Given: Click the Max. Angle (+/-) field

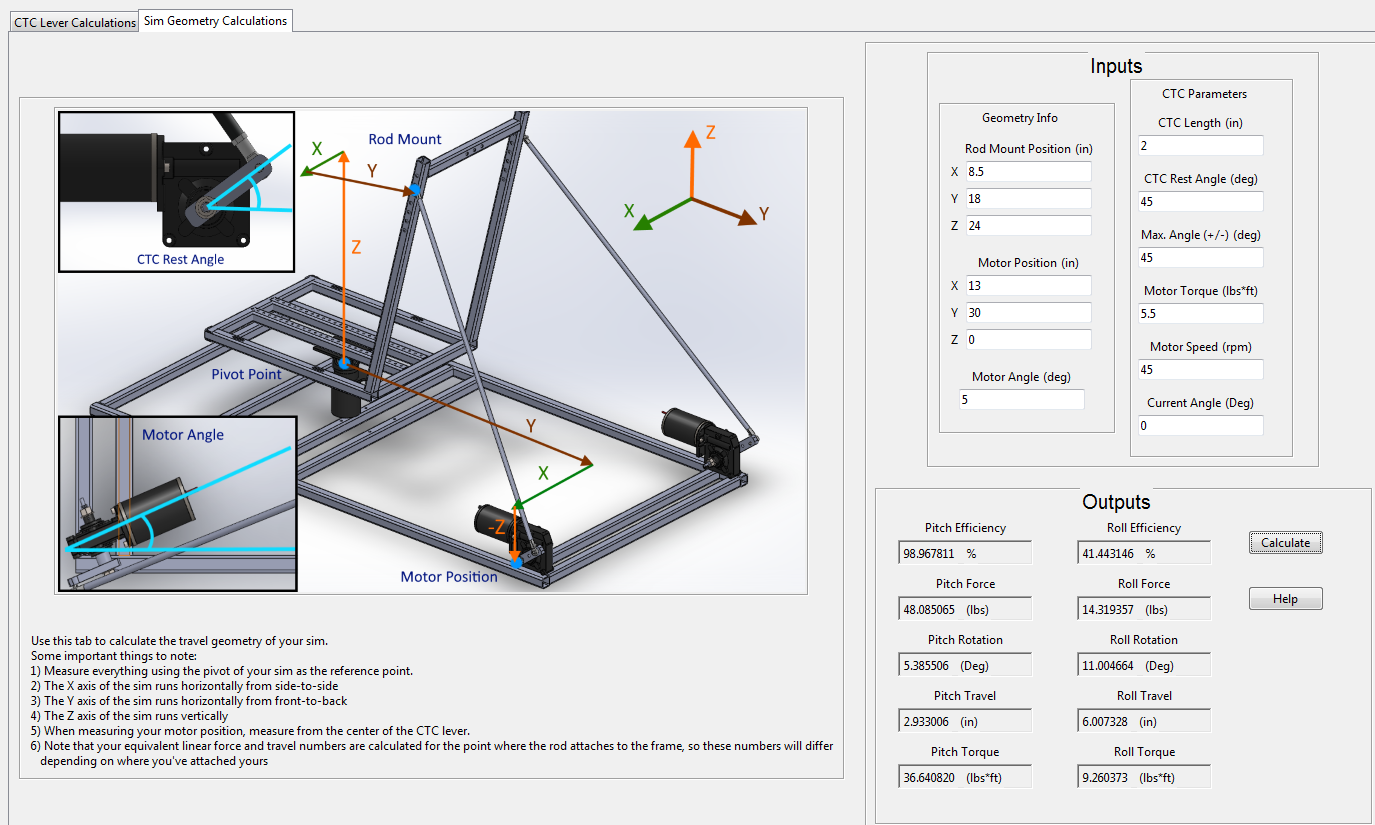Looking at the screenshot, I should click(1201, 258).
